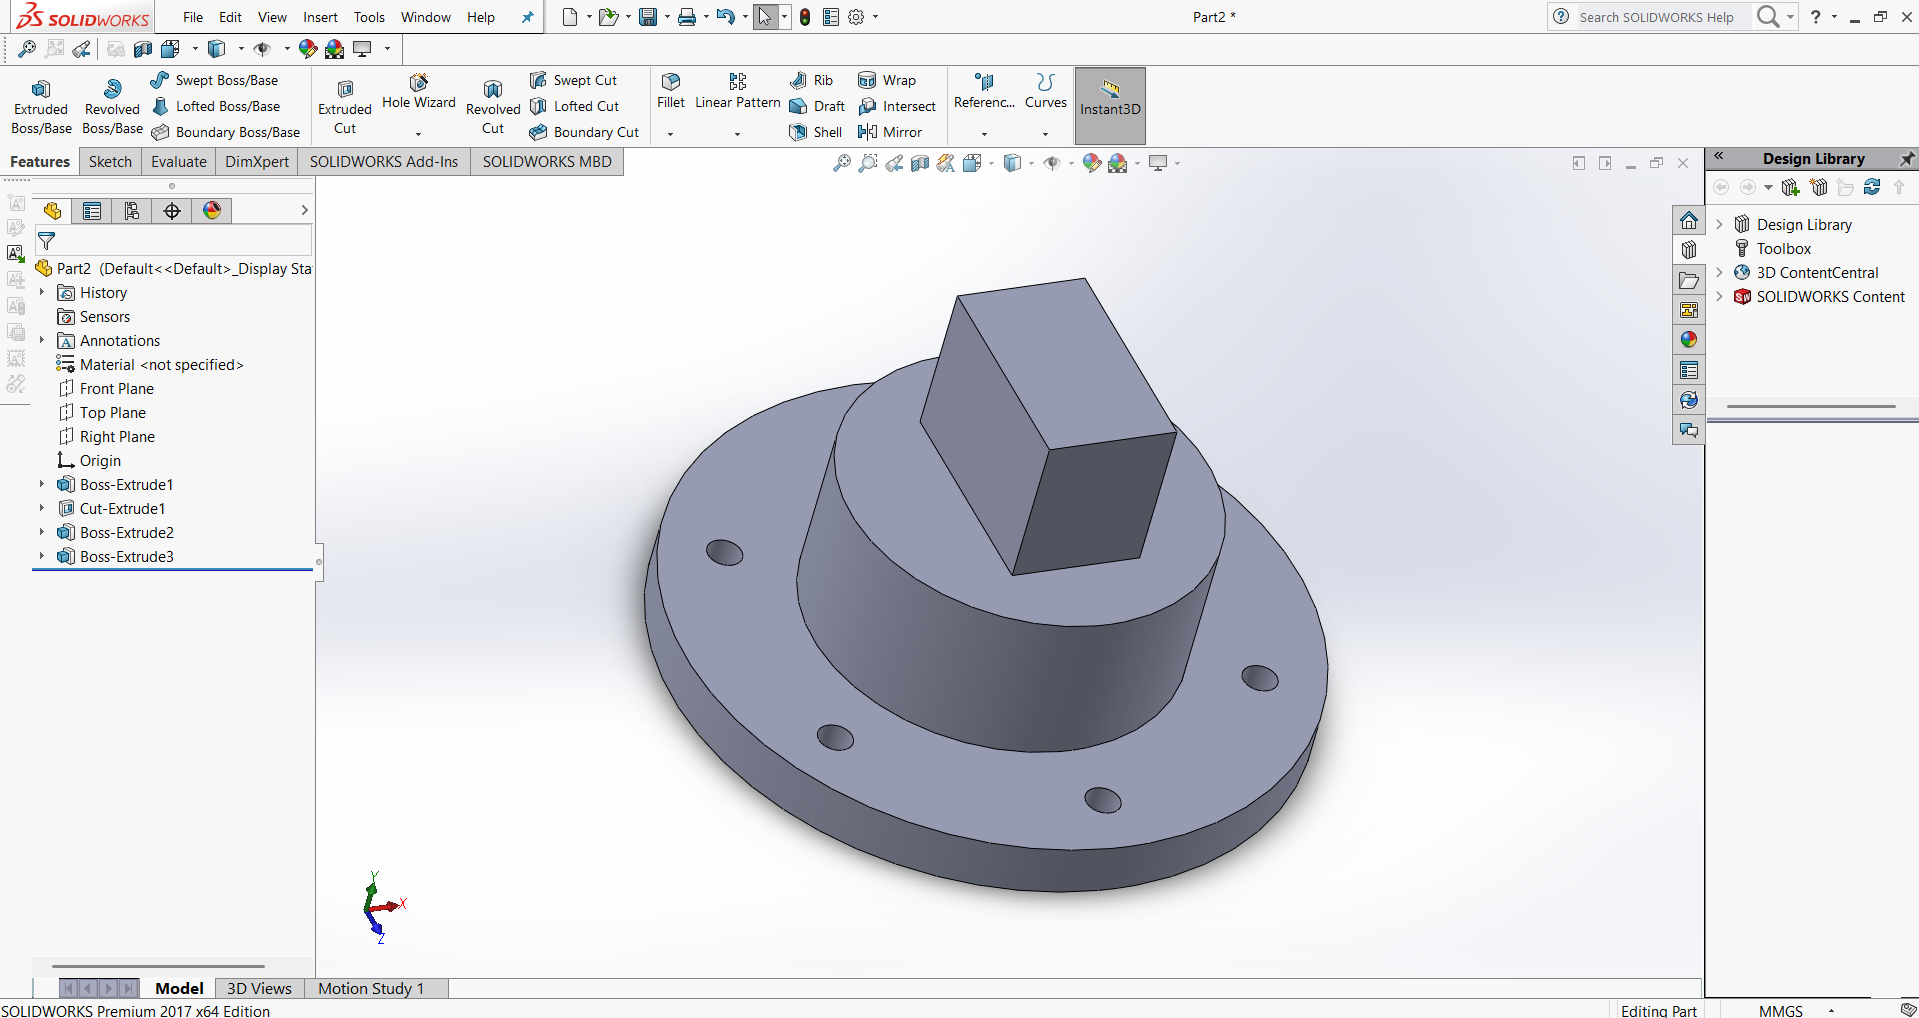Viewport: 1919px width, 1018px height.
Task: Expand the SOLIDWORKS Content node
Action: pyautogui.click(x=1720, y=296)
